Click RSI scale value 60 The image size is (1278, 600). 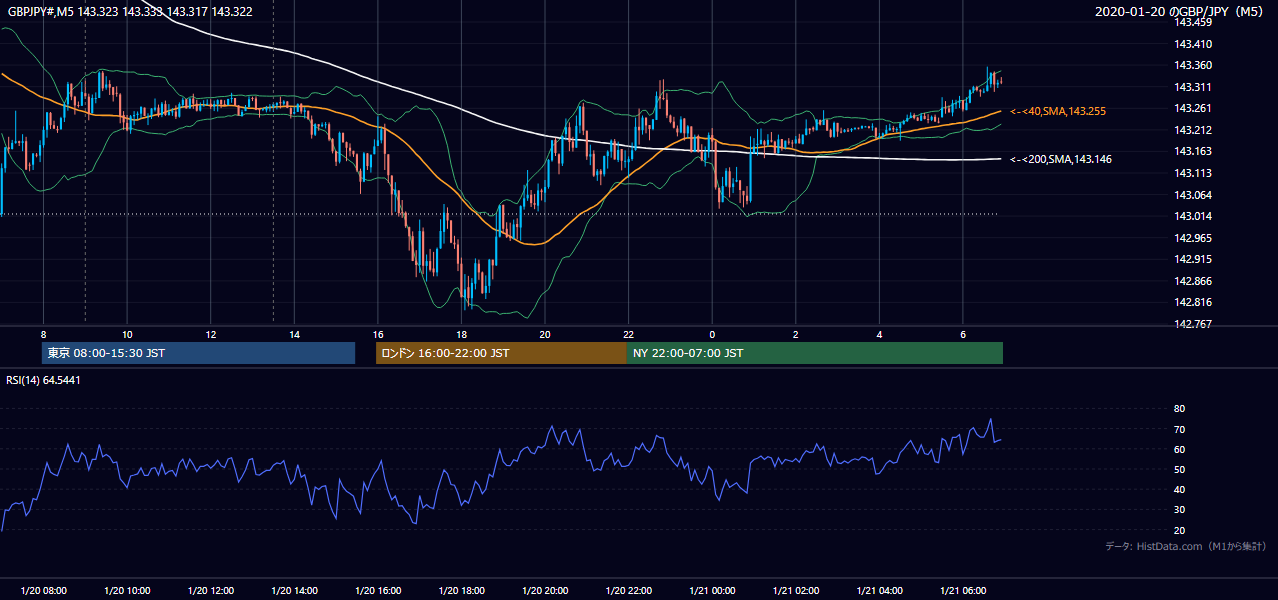tap(1179, 449)
